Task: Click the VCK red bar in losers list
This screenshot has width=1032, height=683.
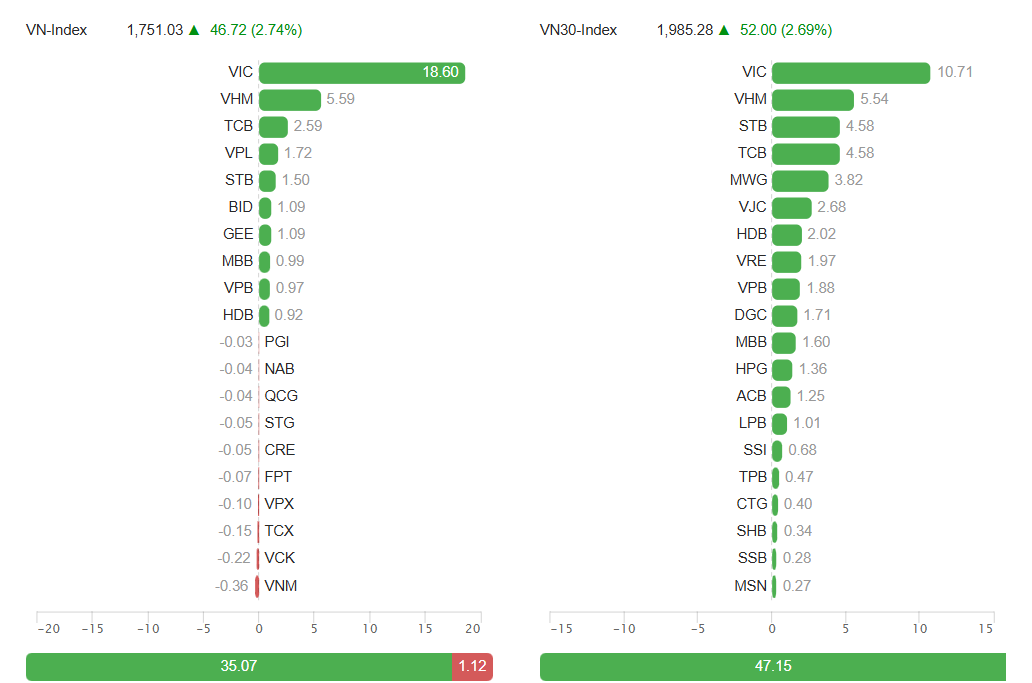Action: [258, 558]
